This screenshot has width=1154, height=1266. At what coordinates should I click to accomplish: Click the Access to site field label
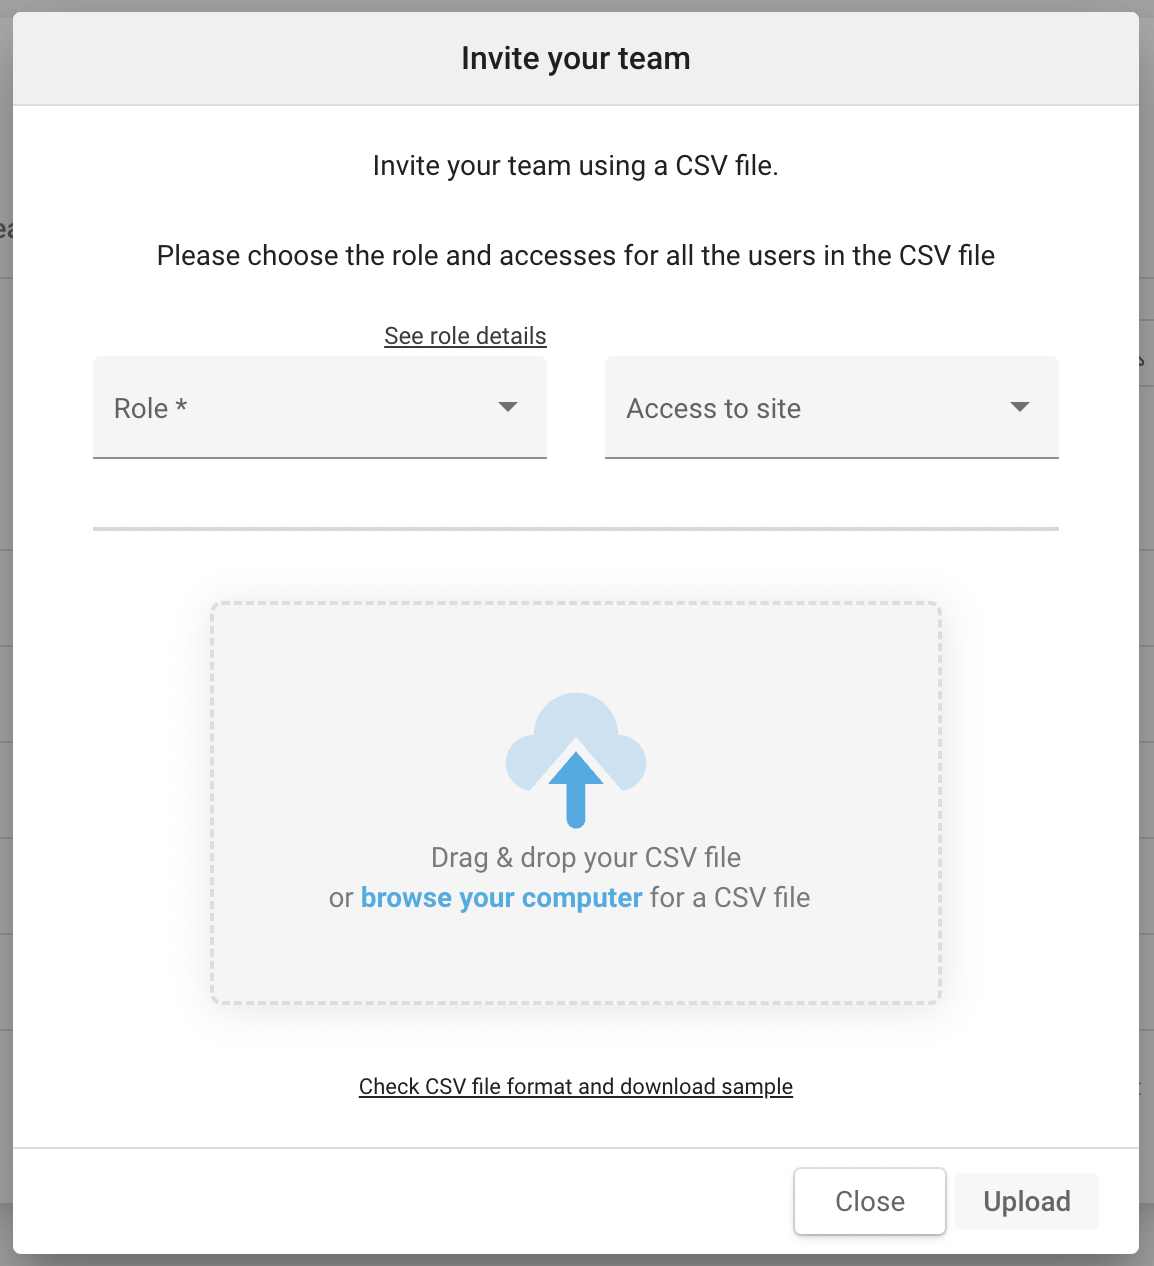[x=713, y=408]
